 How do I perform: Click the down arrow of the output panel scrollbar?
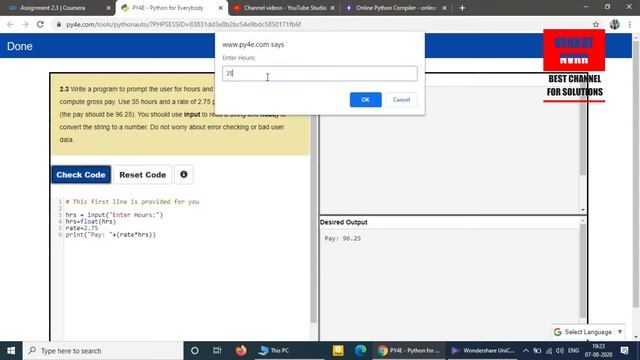point(582,210)
